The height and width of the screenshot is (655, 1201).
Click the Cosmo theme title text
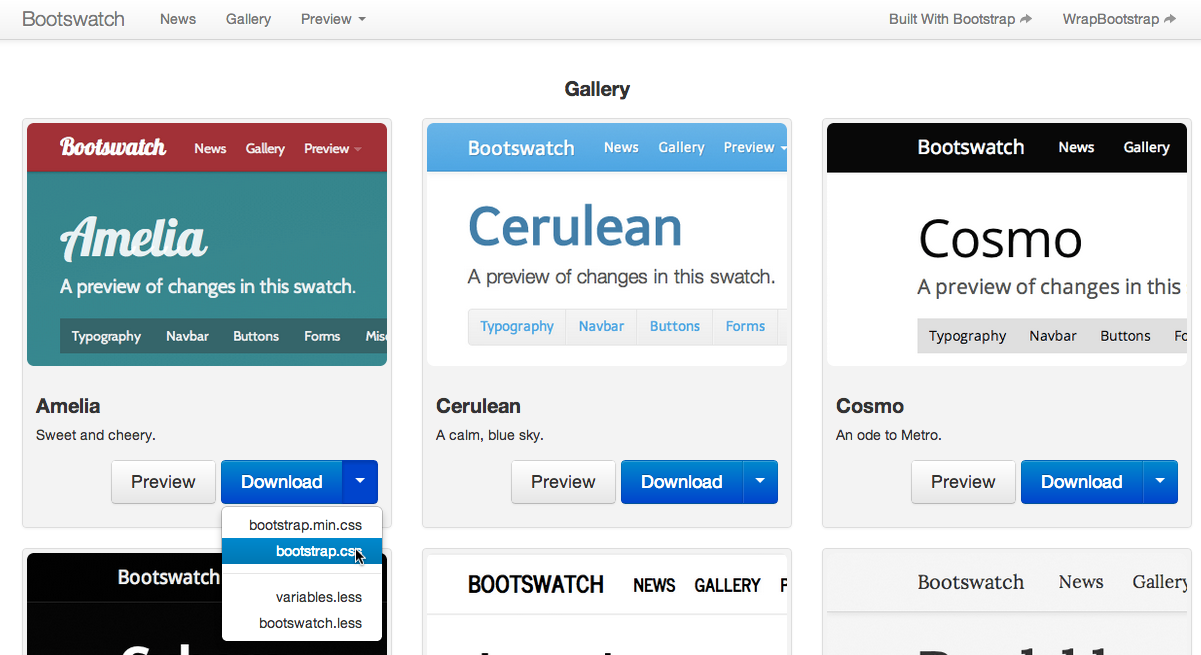870,406
